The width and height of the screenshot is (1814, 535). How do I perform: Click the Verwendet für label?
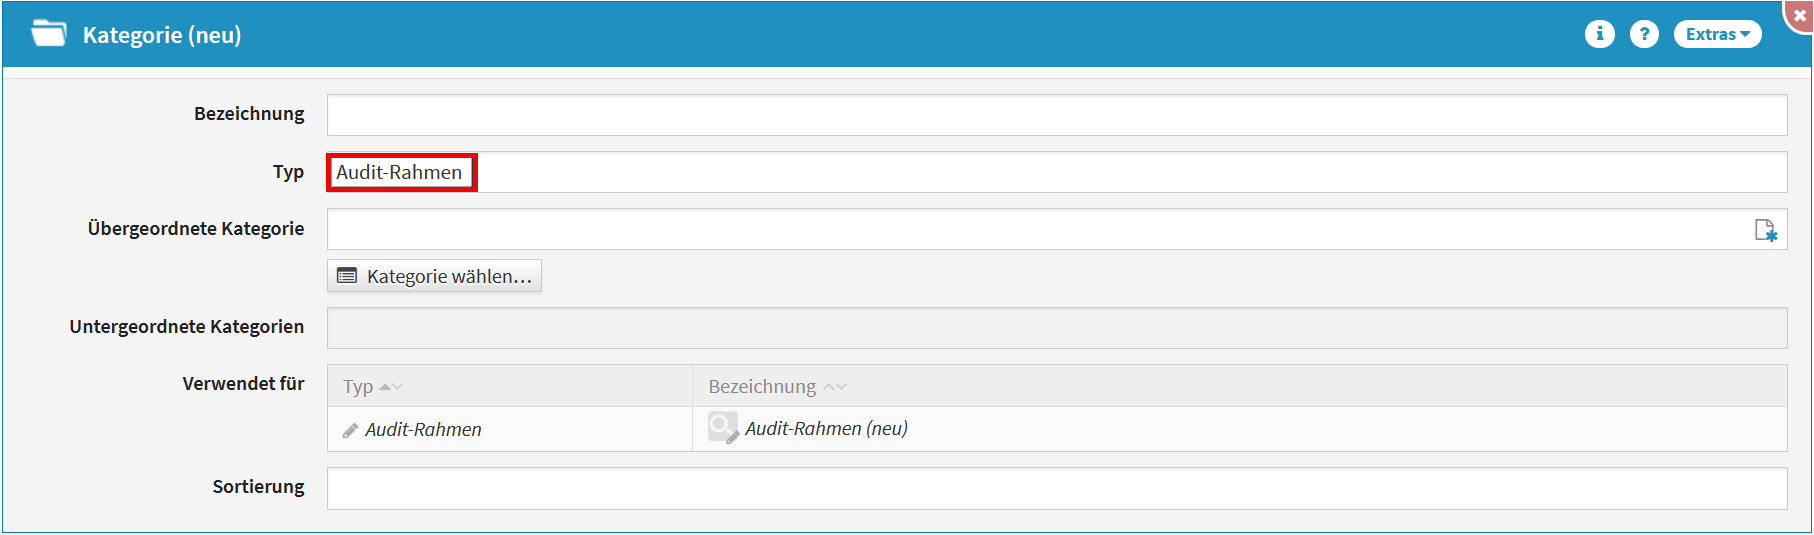tap(243, 384)
